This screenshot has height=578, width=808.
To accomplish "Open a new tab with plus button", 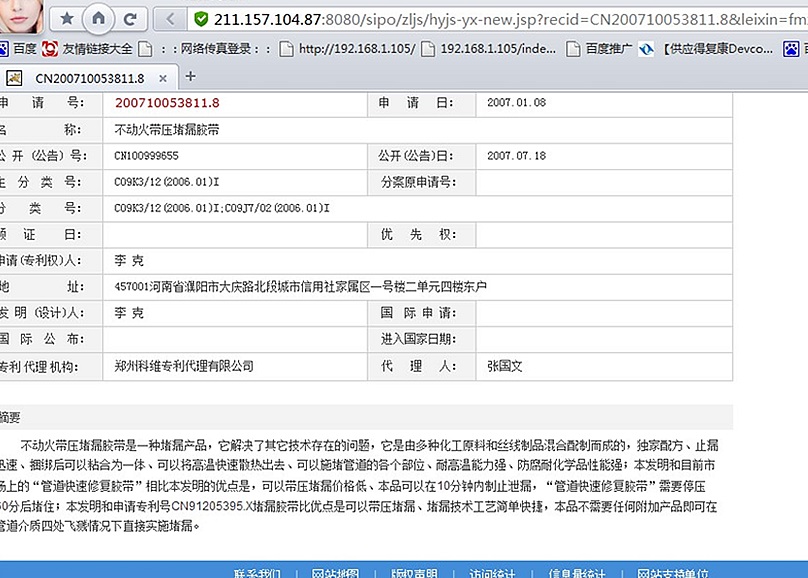I will point(190,77).
